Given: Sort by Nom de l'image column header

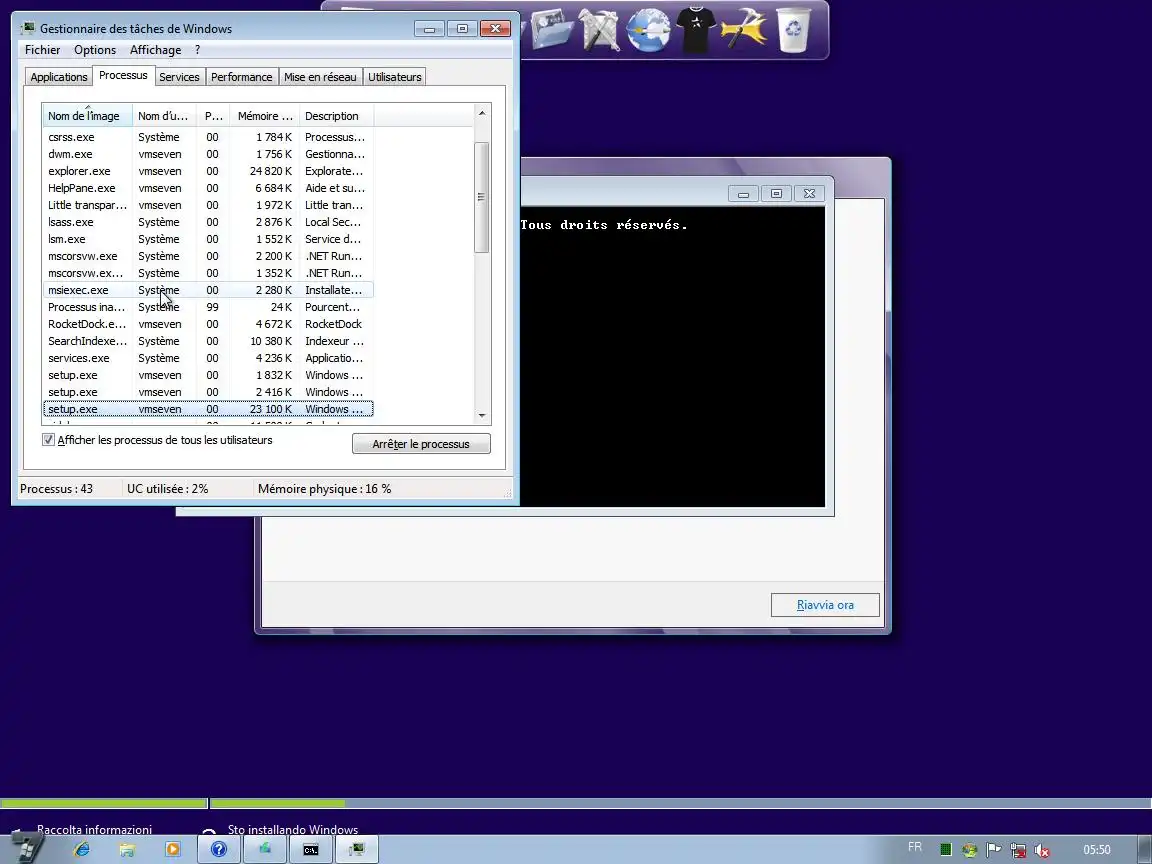Looking at the screenshot, I should point(87,116).
